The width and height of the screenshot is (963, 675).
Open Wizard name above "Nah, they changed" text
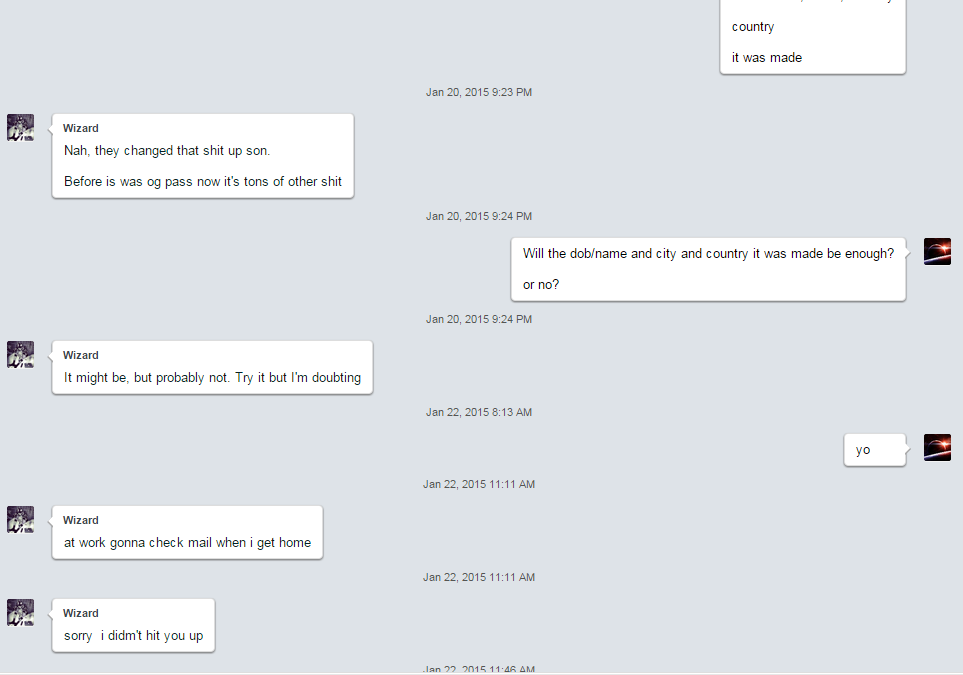80,128
